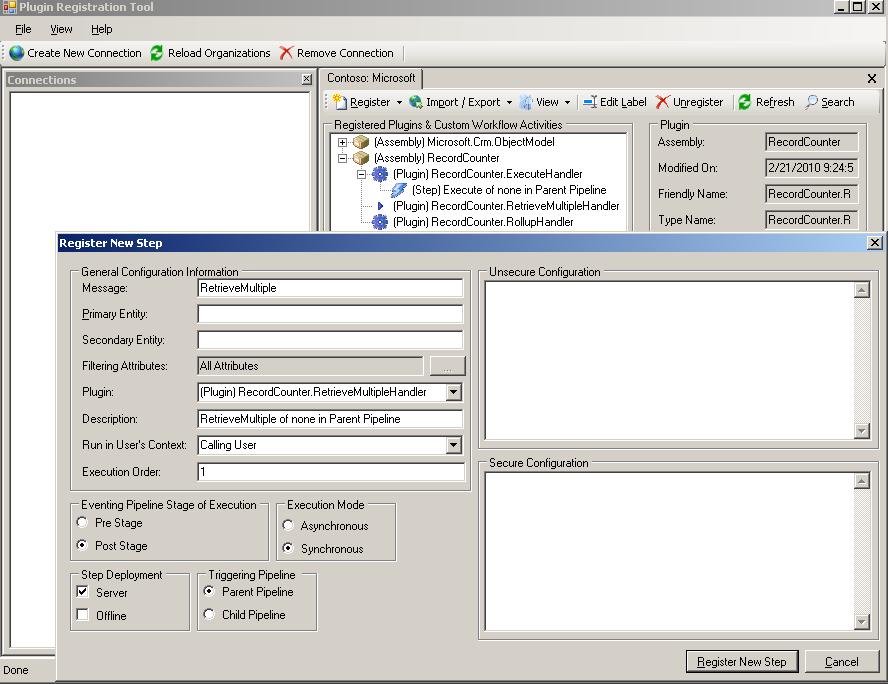Screen dimensions: 888x684
Task: Click the Search magnifier icon
Action: (x=812, y=102)
